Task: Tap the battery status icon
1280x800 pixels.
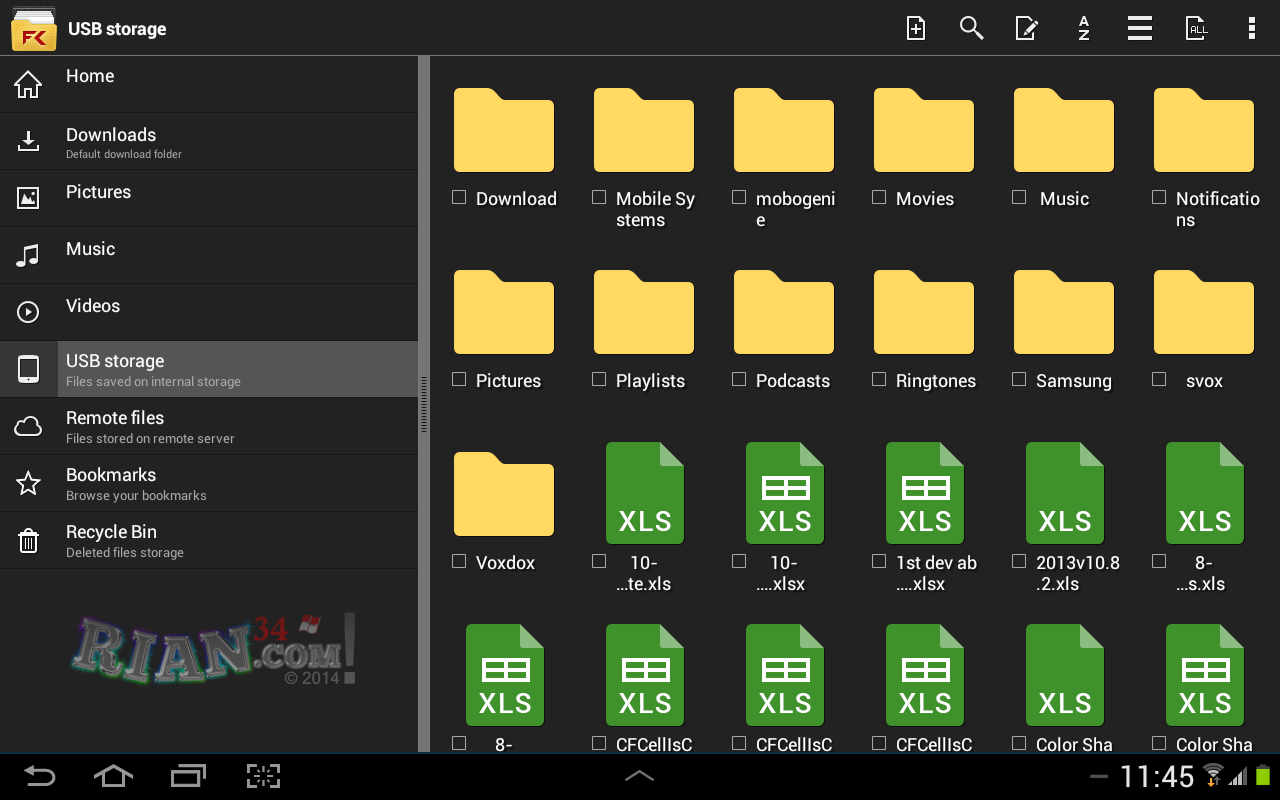Action: pyautogui.click(x=1263, y=775)
